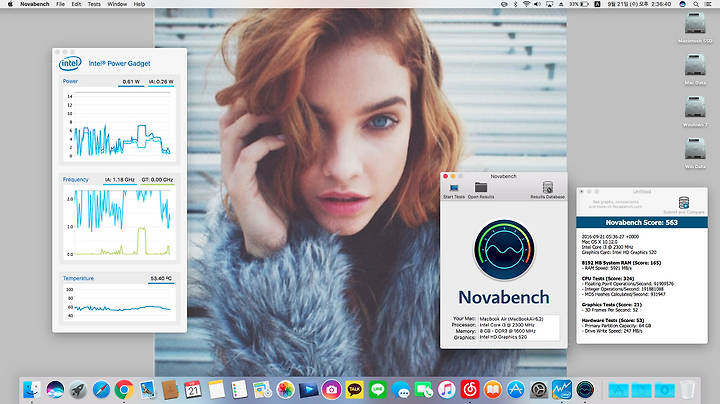Open the Window menu
The image size is (720, 404).
pyautogui.click(x=117, y=4)
